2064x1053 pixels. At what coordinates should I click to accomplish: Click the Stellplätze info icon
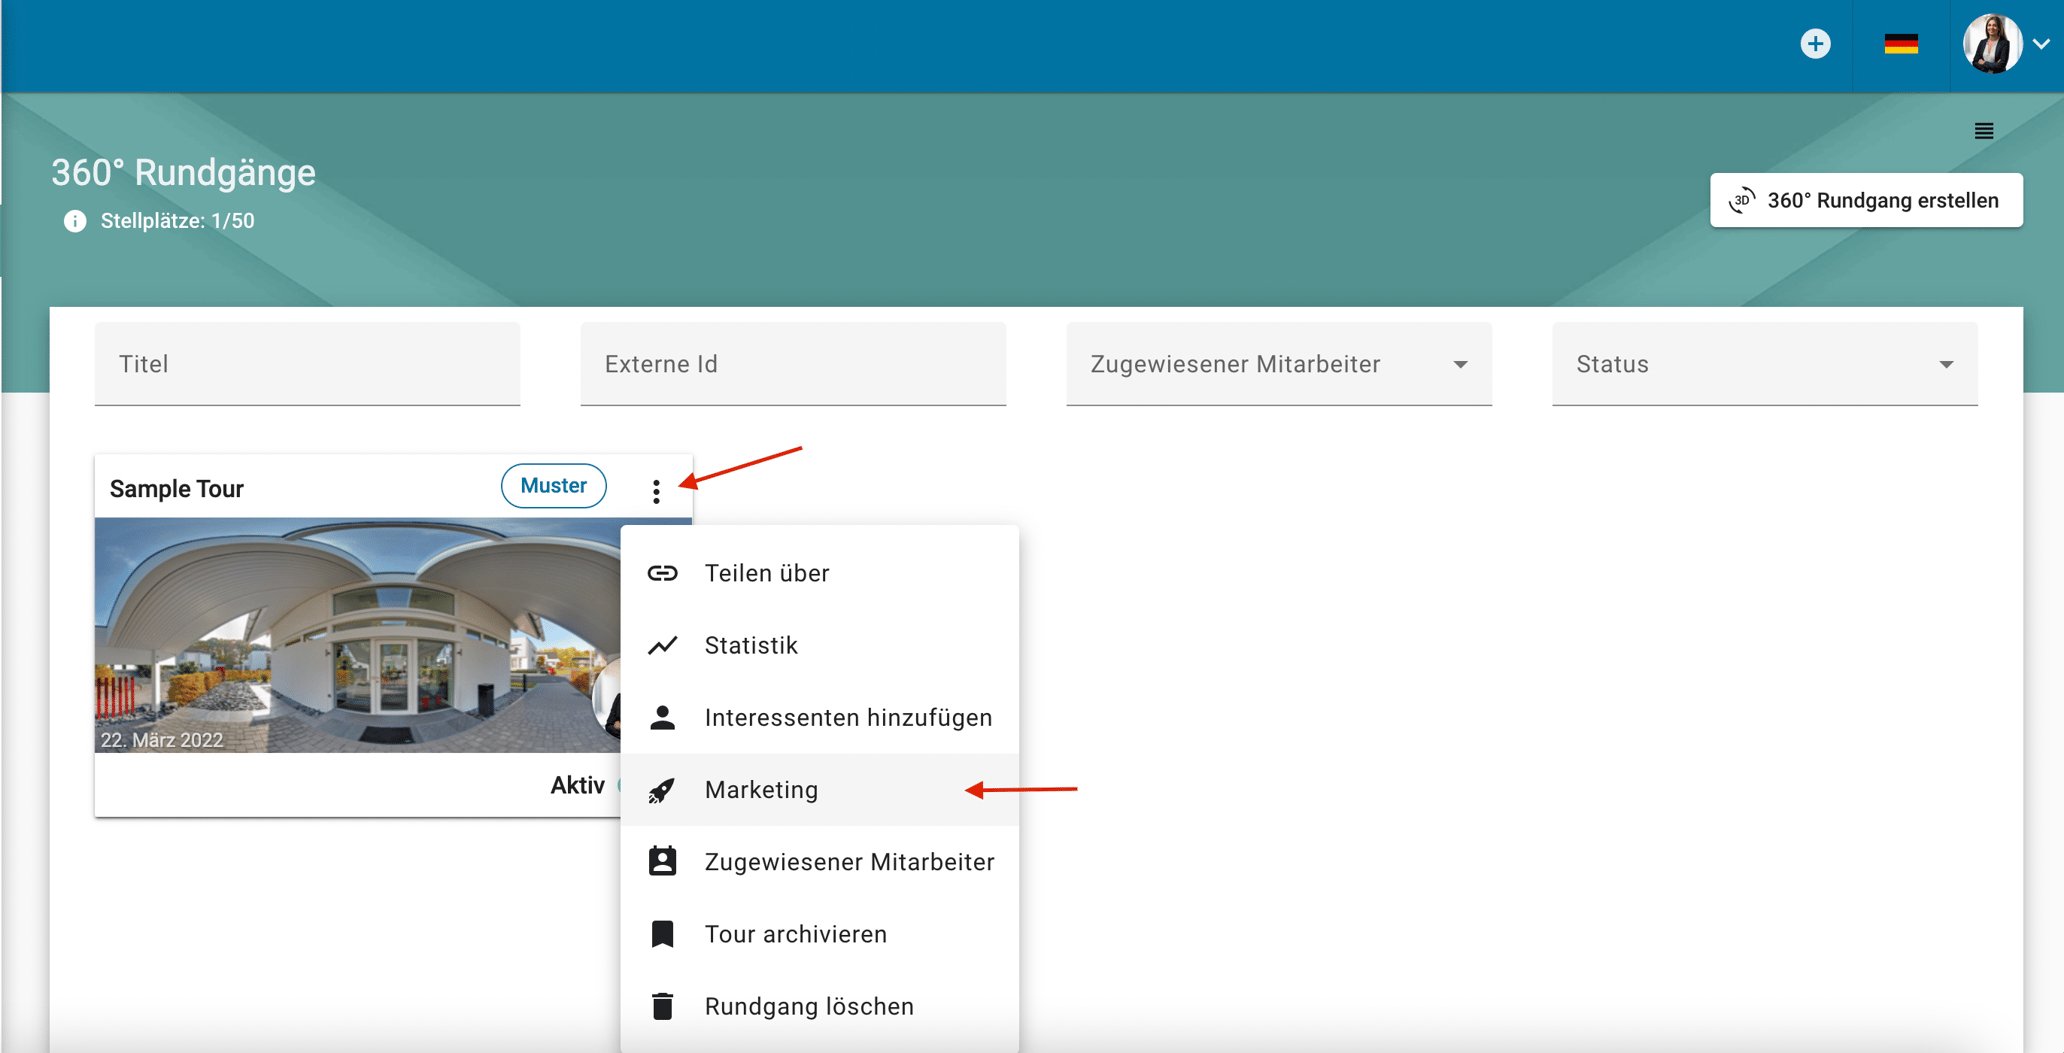pos(75,221)
